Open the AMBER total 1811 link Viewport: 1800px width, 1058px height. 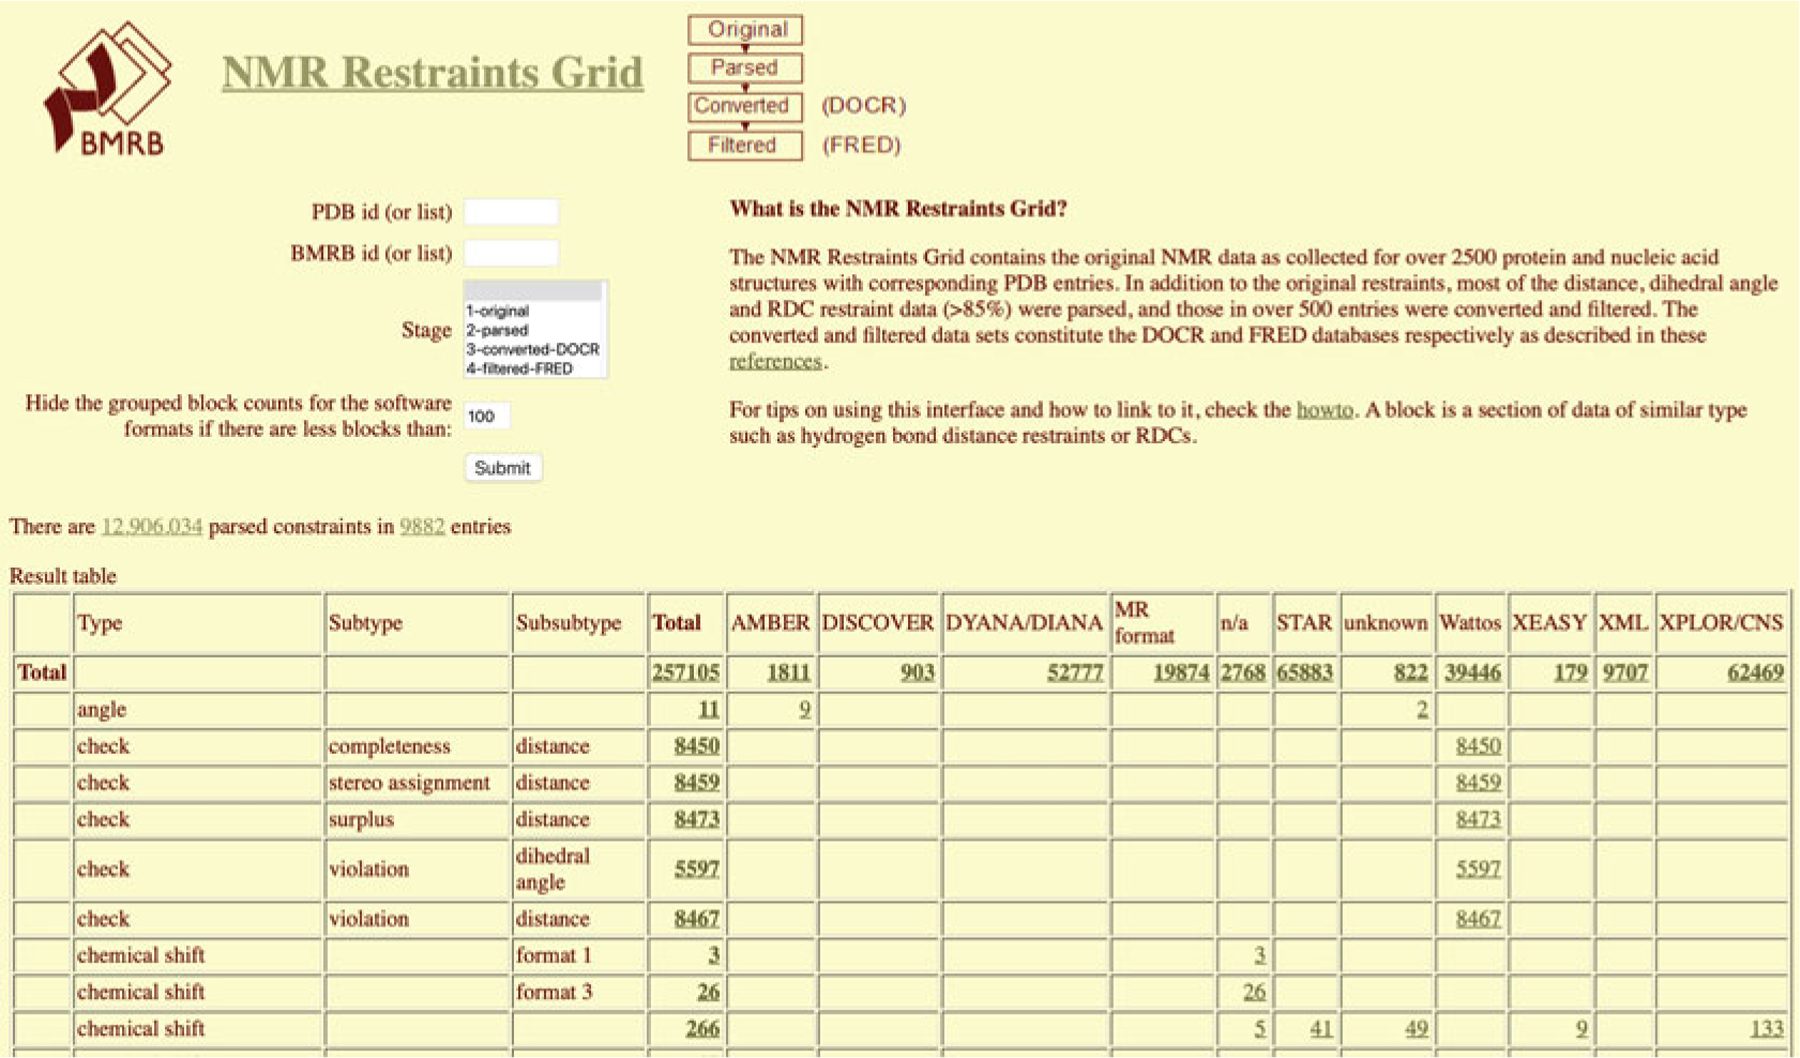pyautogui.click(x=789, y=672)
